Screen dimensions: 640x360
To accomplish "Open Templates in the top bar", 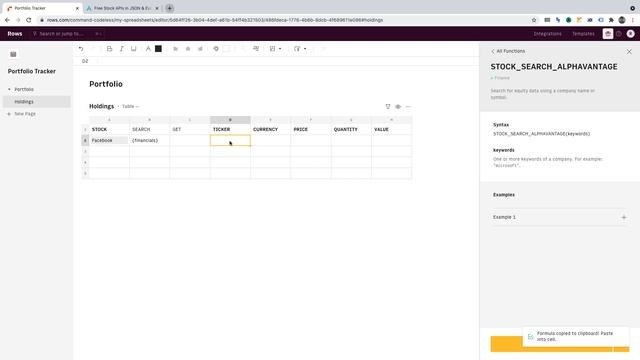I will 583,34.
